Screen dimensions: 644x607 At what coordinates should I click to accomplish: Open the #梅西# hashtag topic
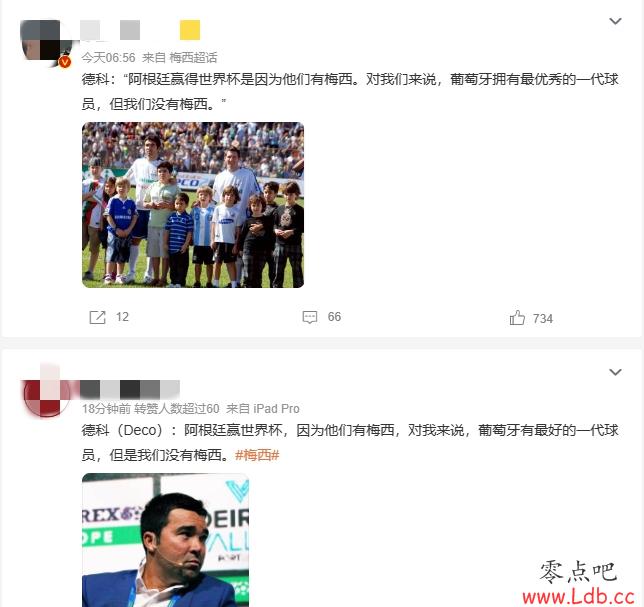coord(257,455)
